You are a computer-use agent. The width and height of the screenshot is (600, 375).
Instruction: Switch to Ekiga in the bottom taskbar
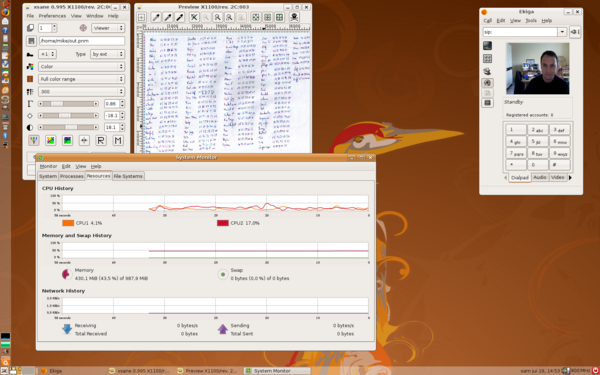(x=72, y=371)
